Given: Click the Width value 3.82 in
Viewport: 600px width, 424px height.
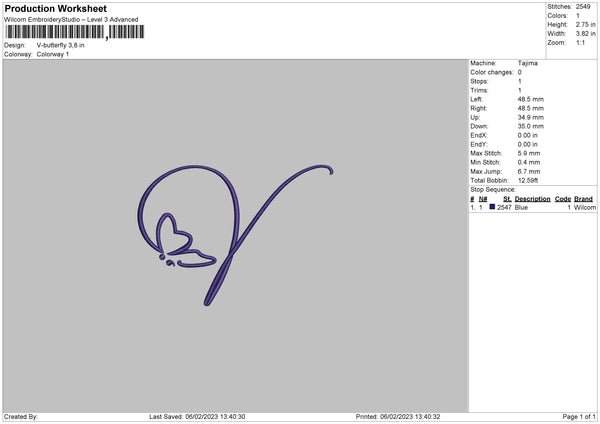Looking at the screenshot, I should 585,34.
